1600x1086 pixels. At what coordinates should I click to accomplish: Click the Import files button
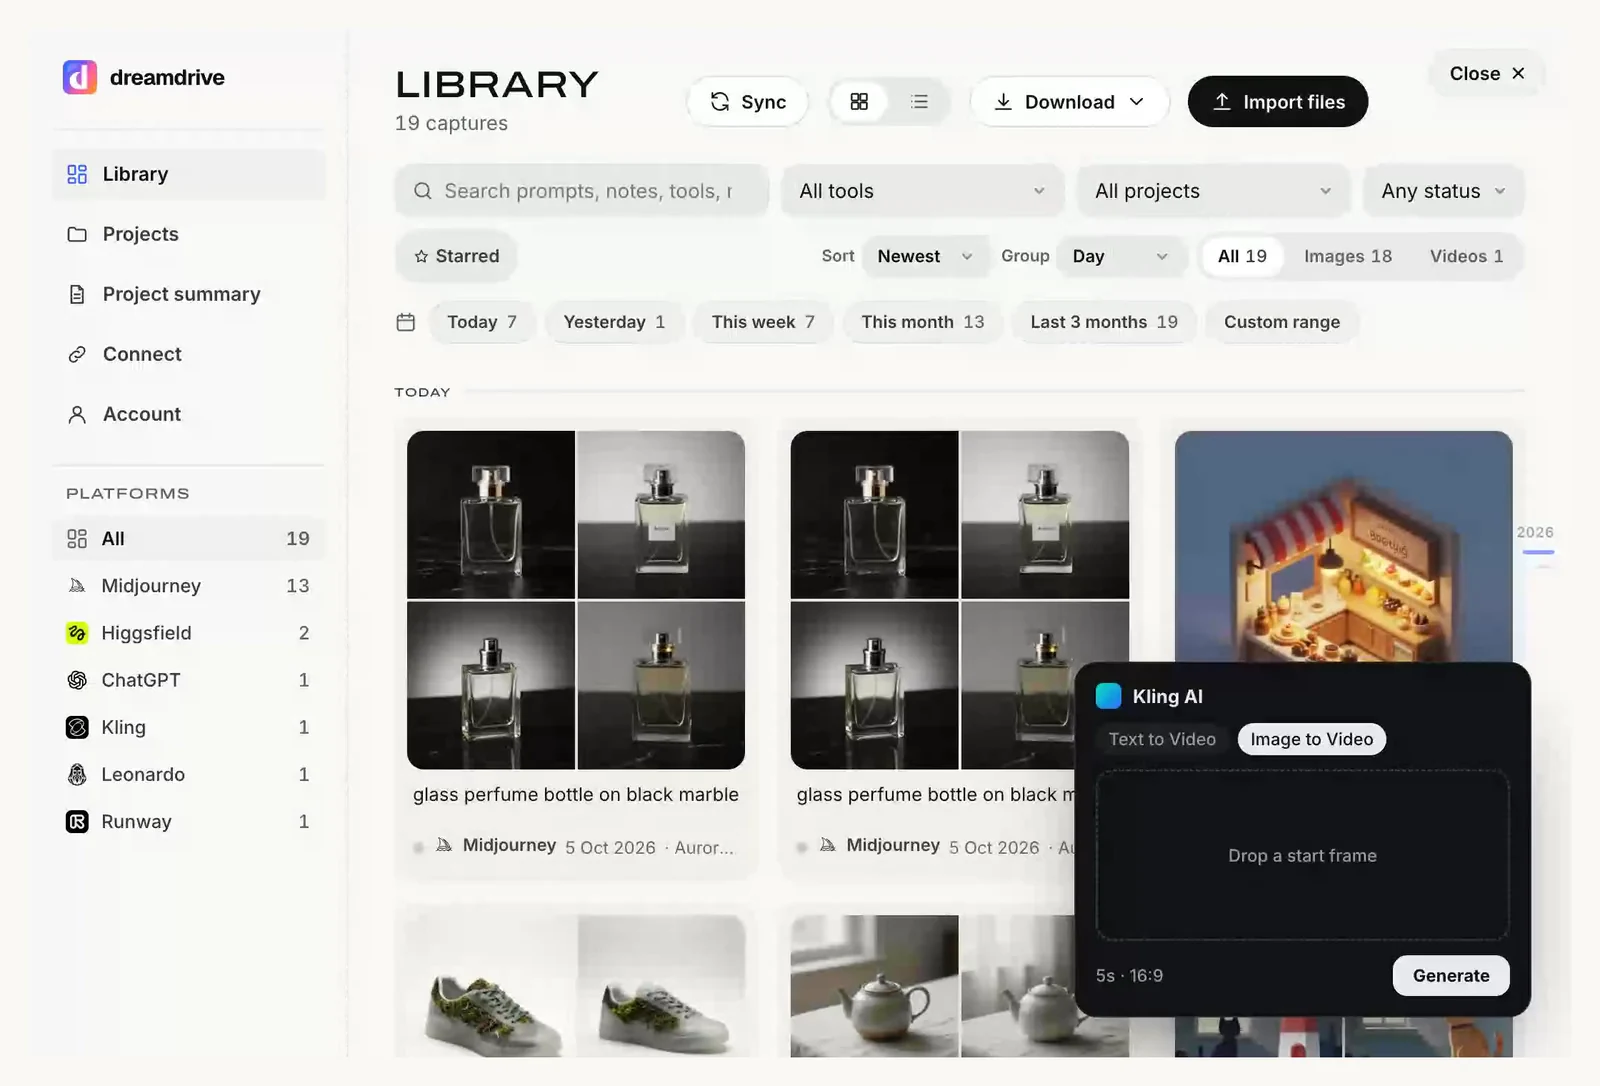pos(1278,102)
